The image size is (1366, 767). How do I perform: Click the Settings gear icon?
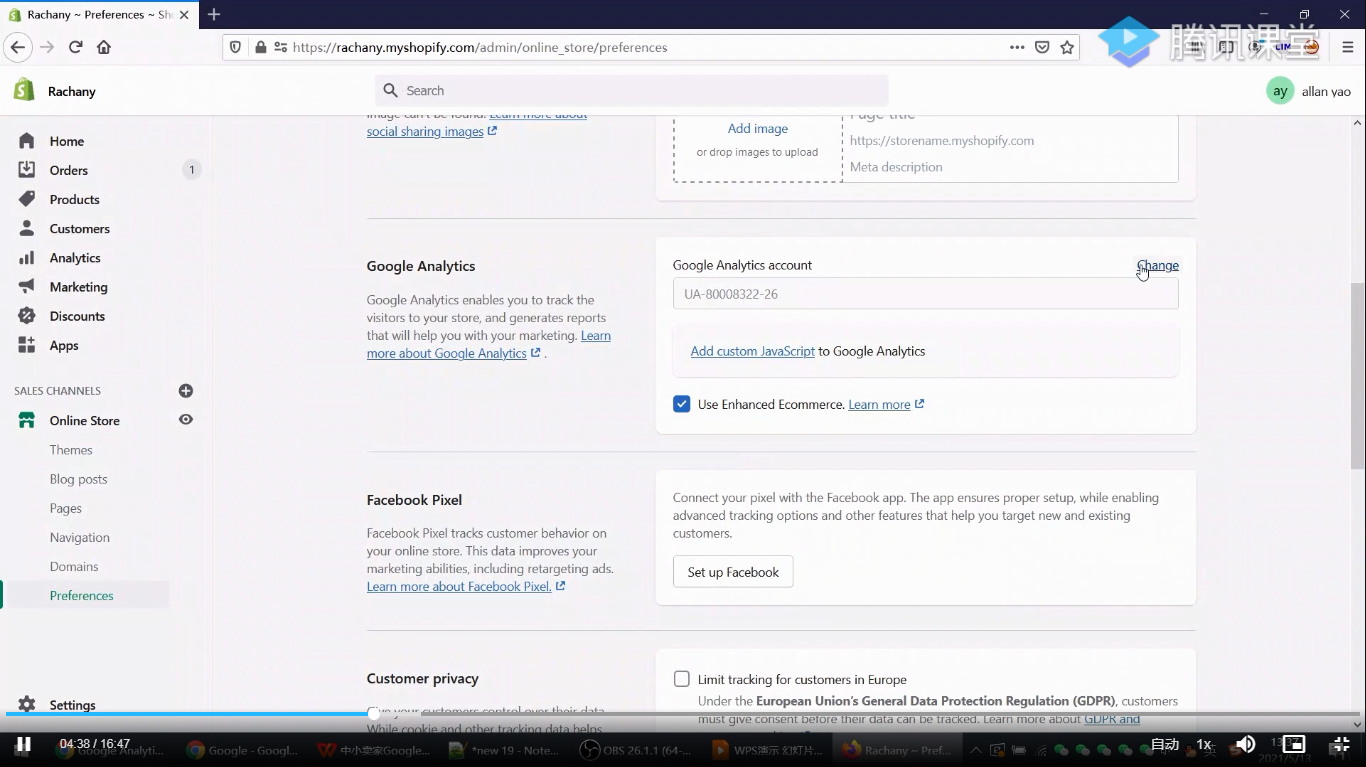pos(27,705)
